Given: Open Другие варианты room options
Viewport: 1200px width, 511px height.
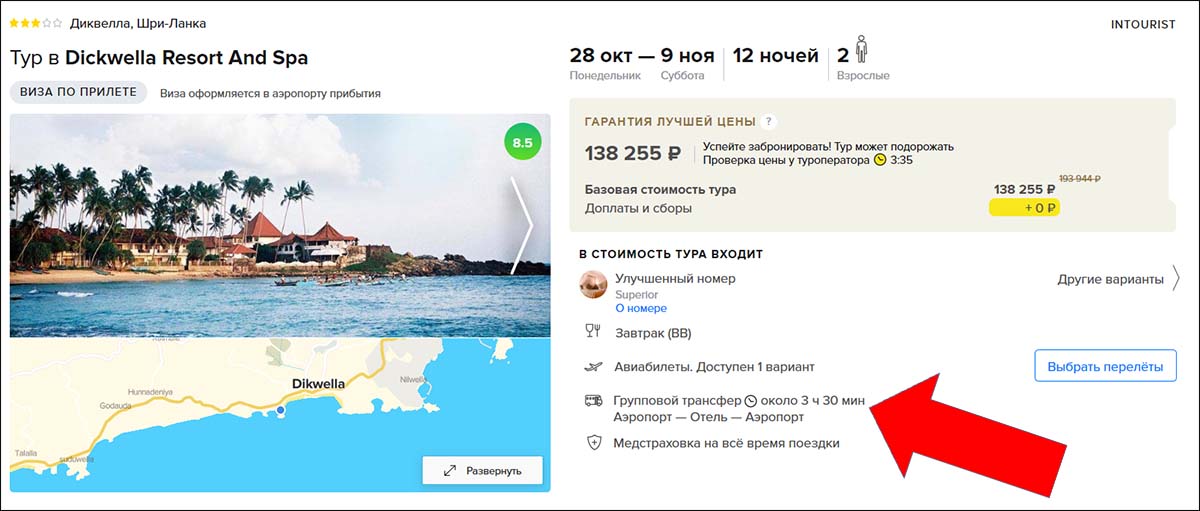Looking at the screenshot, I should (x=1118, y=279).
